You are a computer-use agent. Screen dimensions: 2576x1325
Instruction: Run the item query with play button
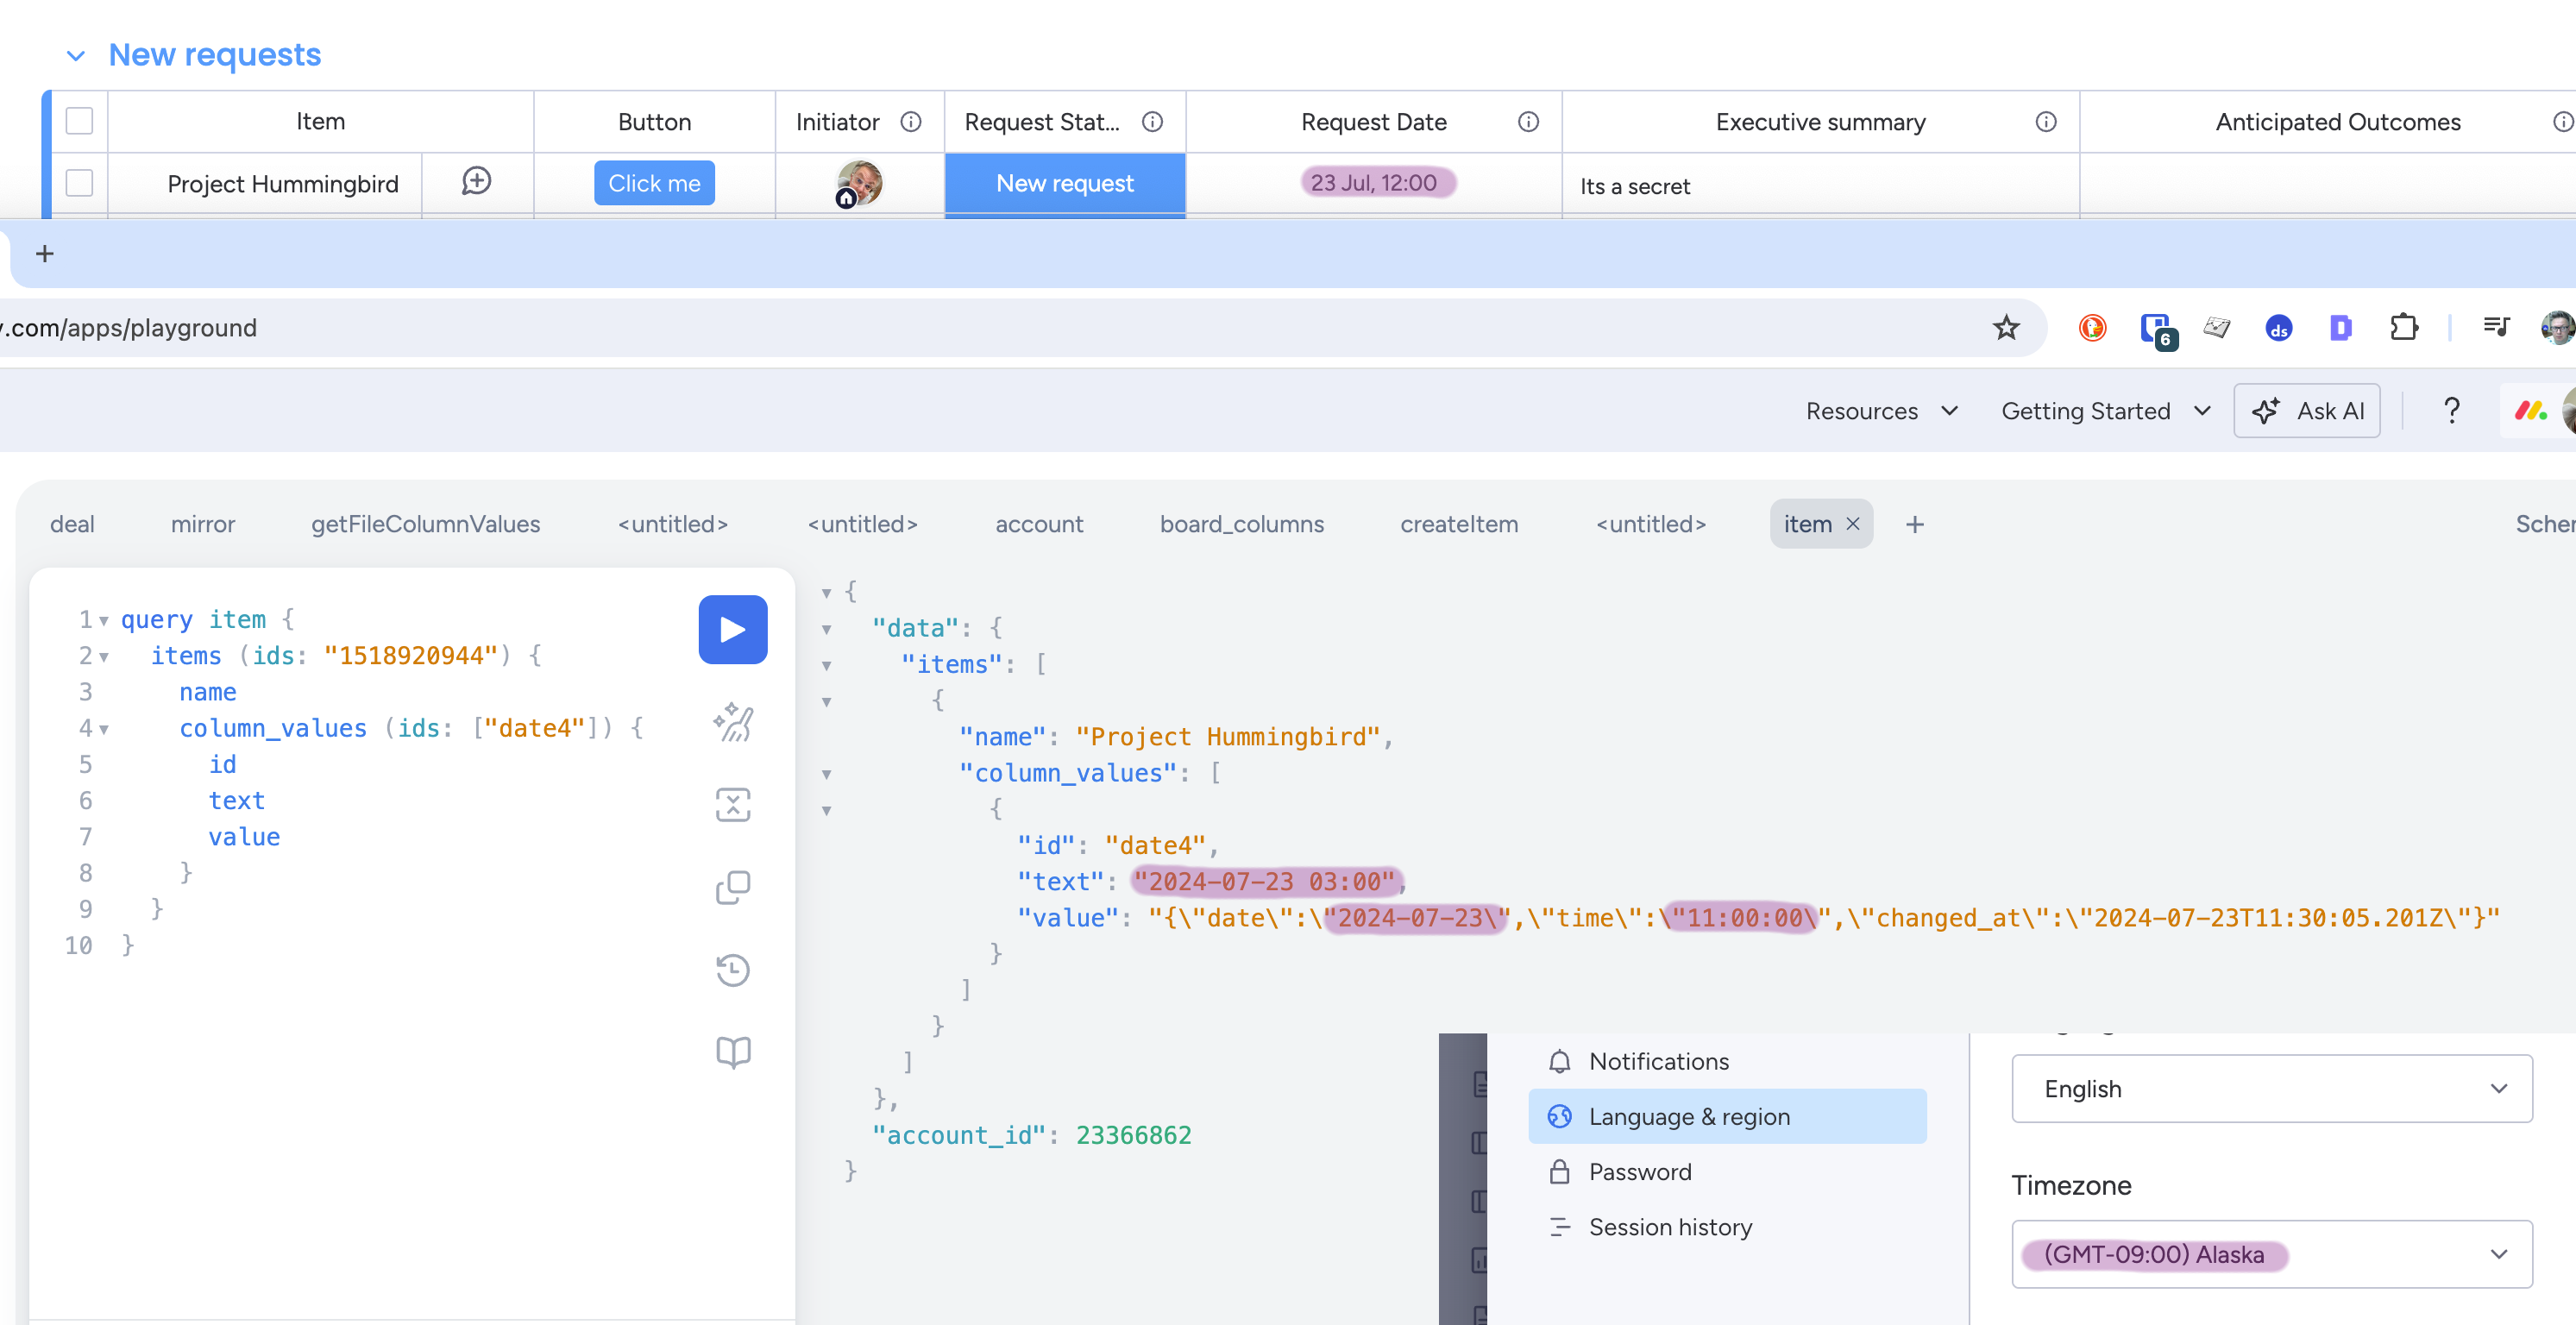click(x=732, y=629)
